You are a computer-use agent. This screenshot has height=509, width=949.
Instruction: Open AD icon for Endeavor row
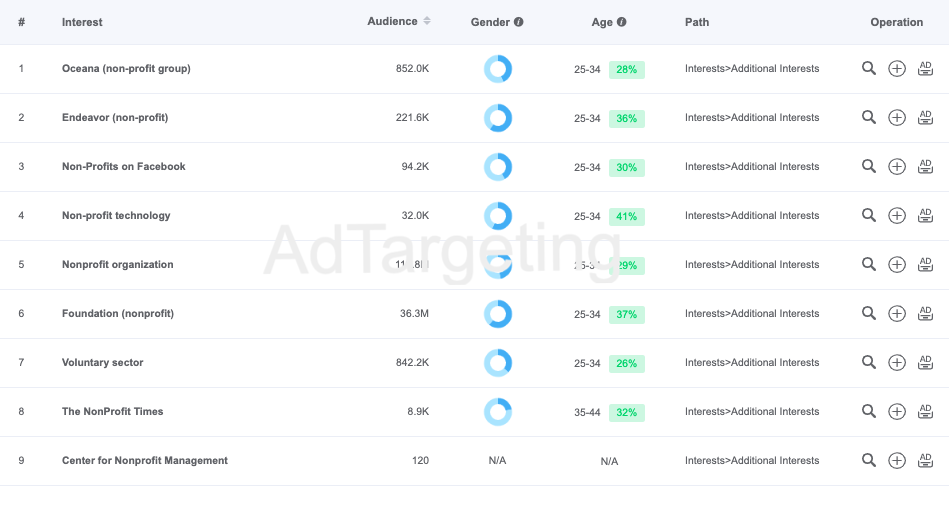tap(925, 117)
